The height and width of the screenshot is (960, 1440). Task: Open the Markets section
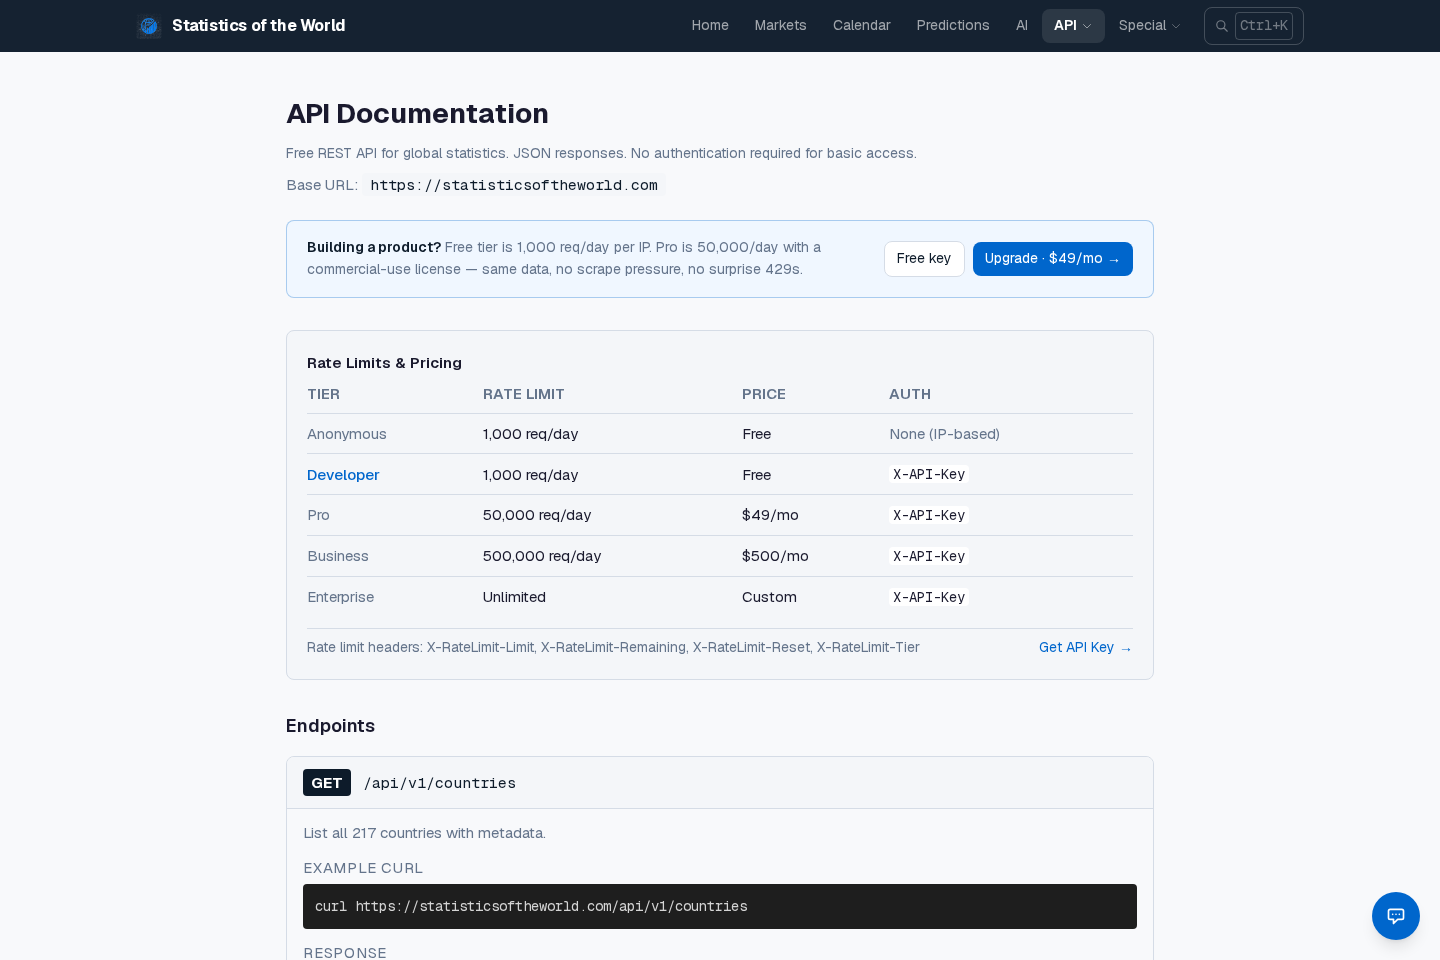(780, 26)
